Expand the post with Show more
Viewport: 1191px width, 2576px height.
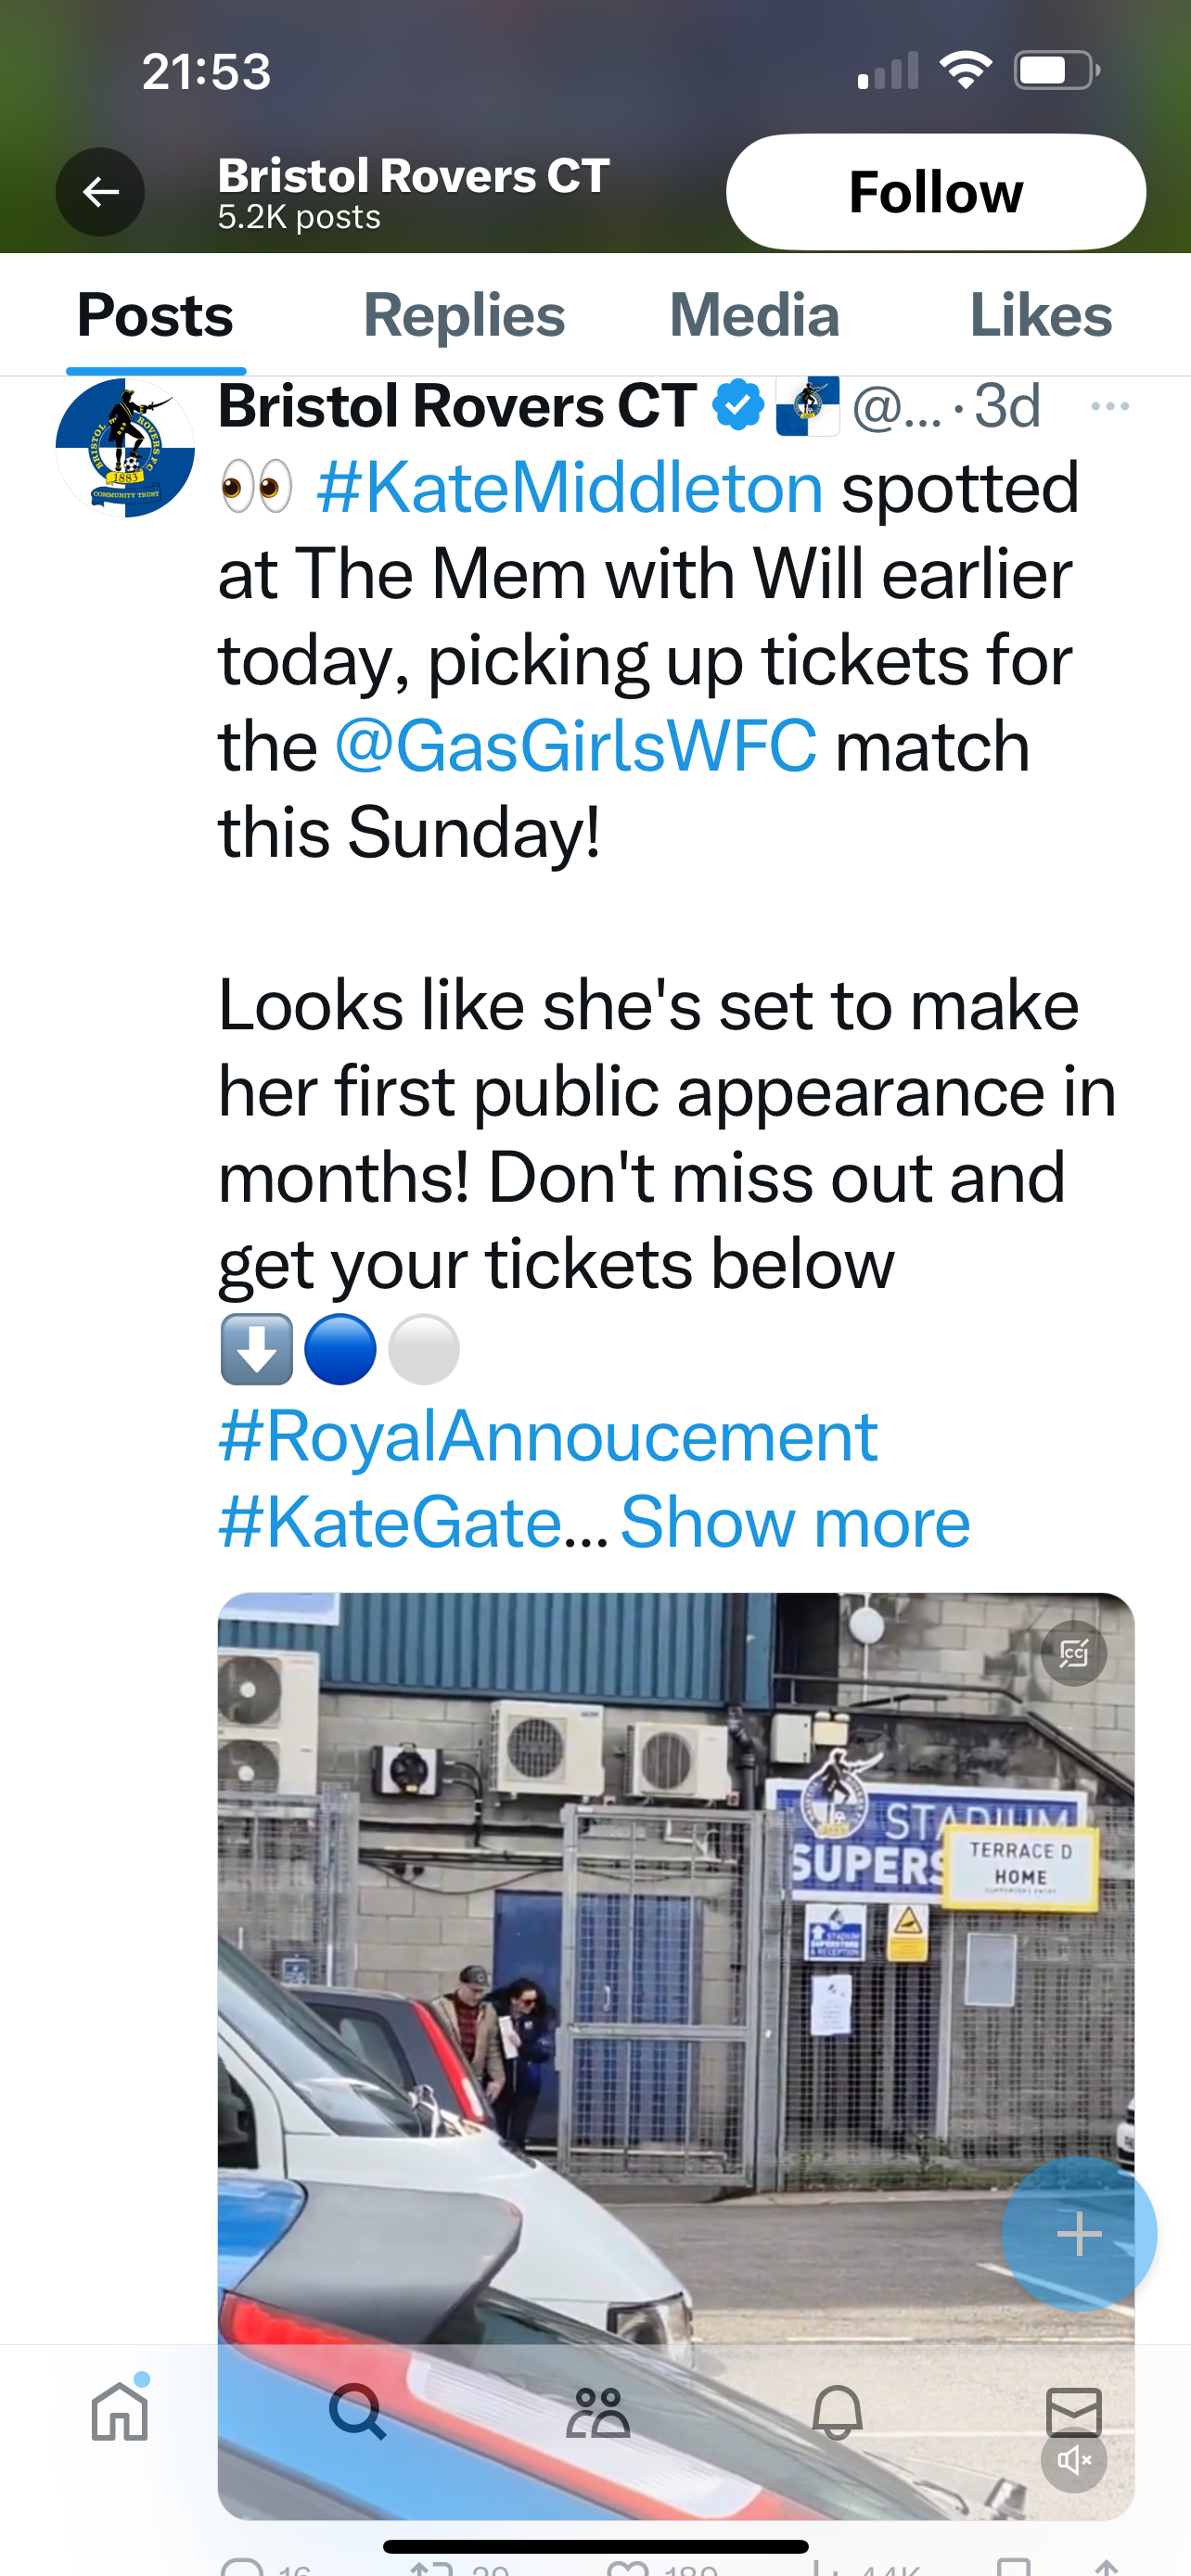pos(795,1523)
